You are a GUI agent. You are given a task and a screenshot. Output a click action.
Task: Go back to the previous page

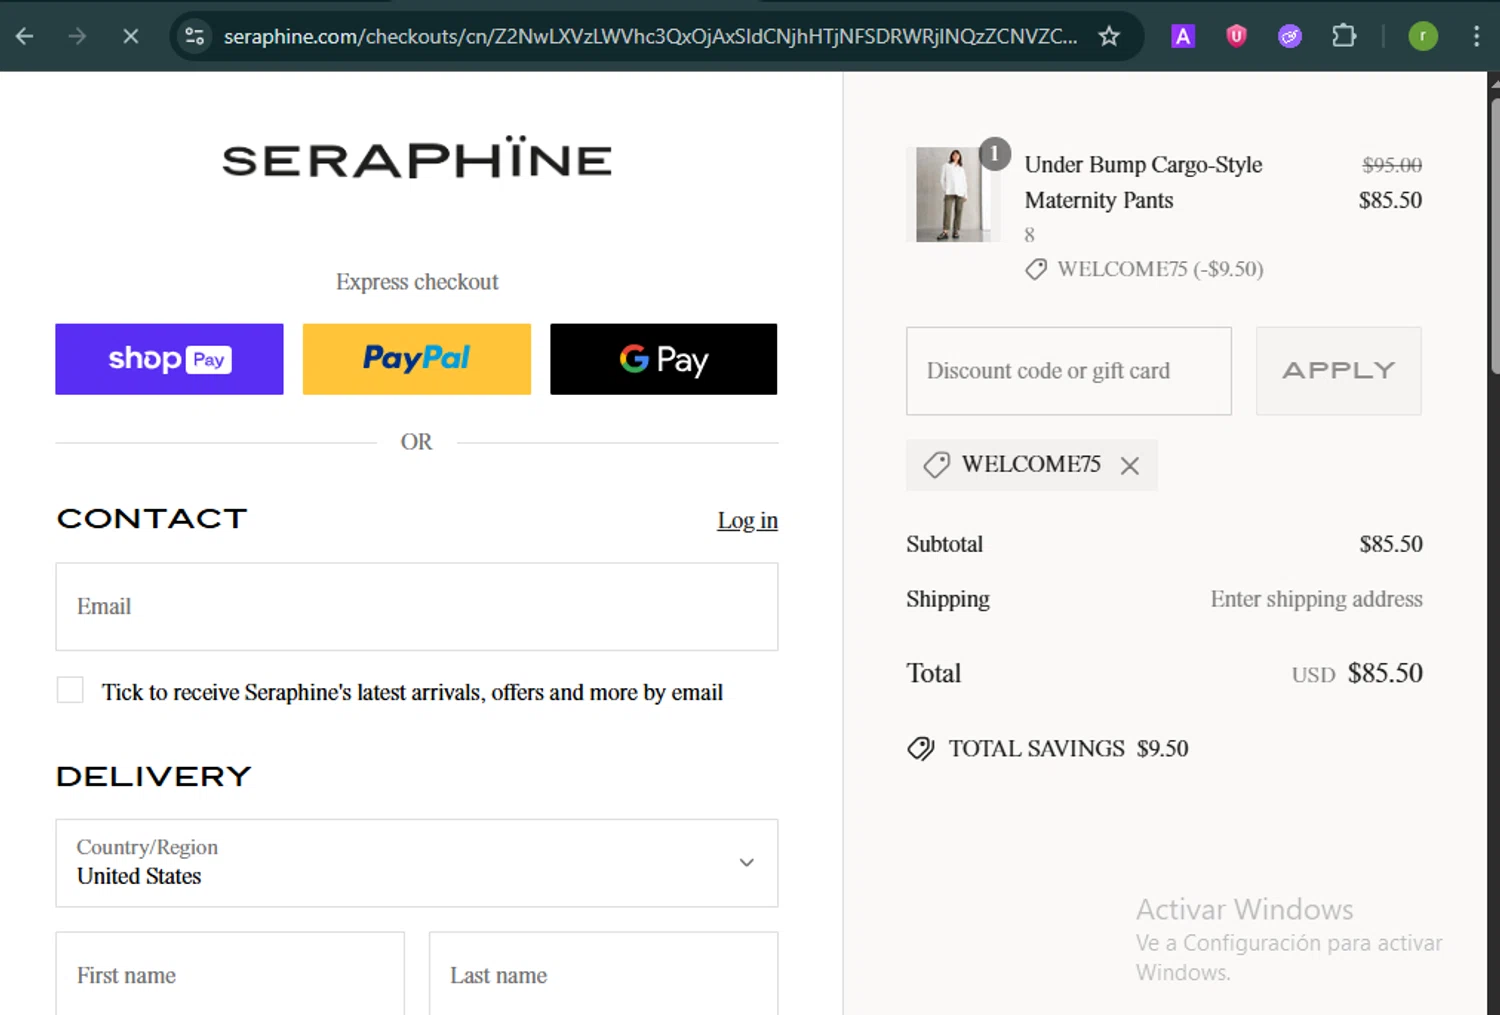coord(25,37)
